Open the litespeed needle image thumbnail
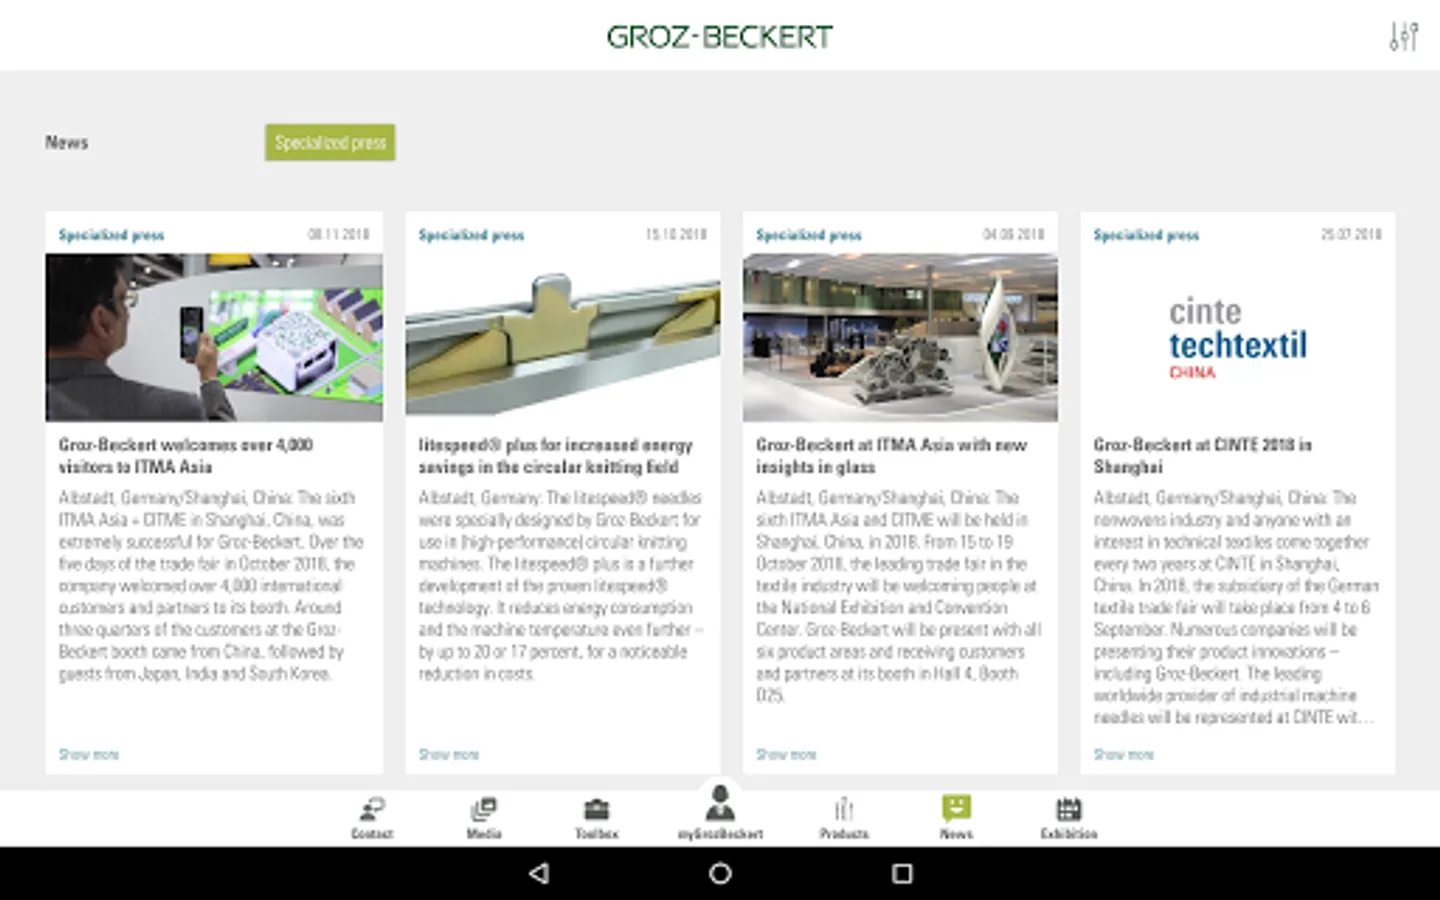Viewport: 1440px width, 900px height. click(x=563, y=337)
